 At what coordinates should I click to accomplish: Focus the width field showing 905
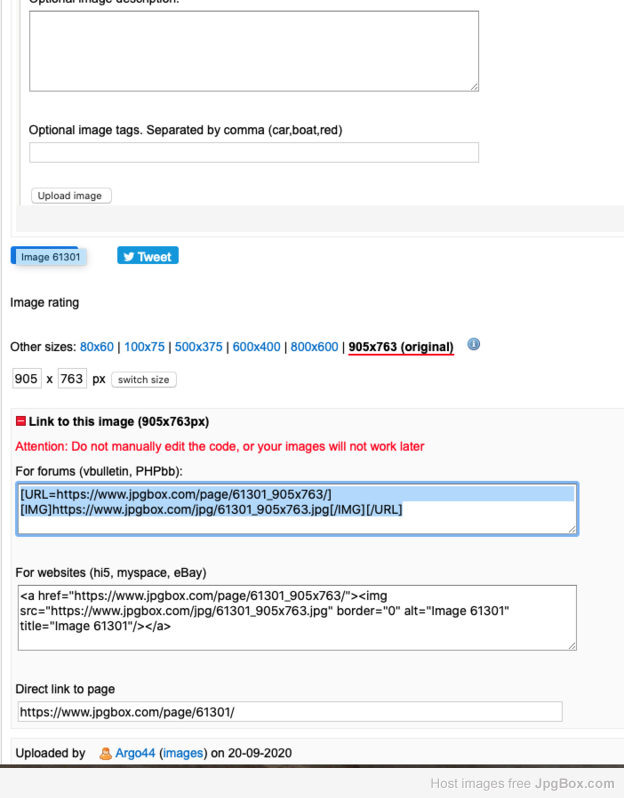pos(26,379)
